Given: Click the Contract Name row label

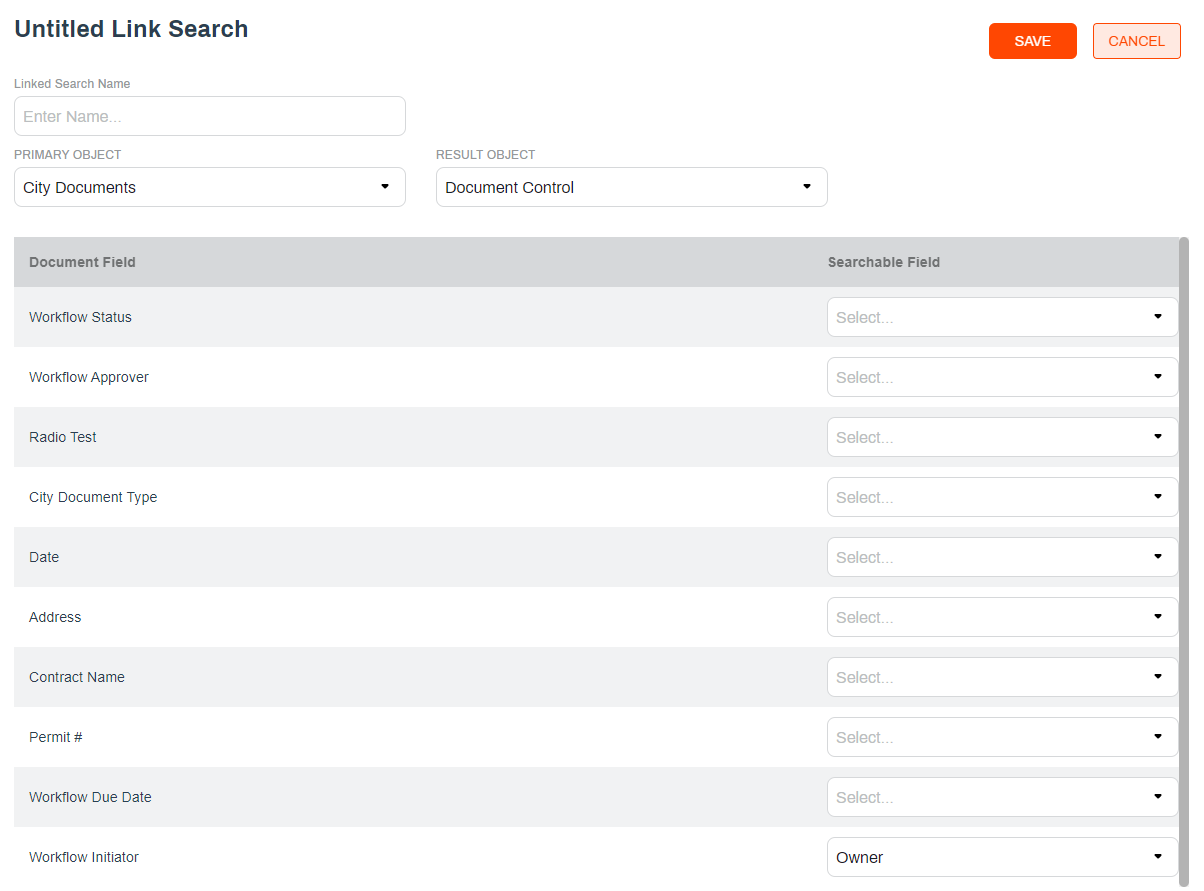Looking at the screenshot, I should coord(77,677).
